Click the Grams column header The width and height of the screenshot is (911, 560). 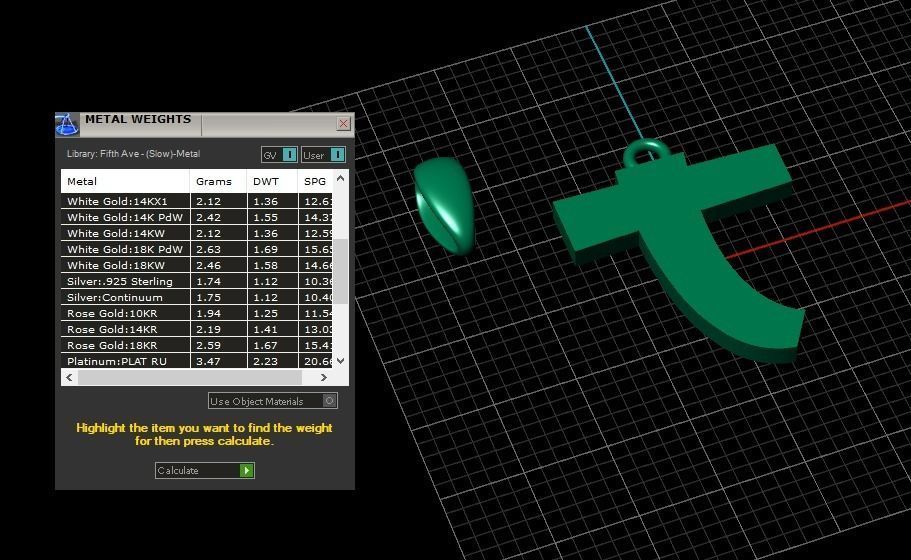(218, 181)
